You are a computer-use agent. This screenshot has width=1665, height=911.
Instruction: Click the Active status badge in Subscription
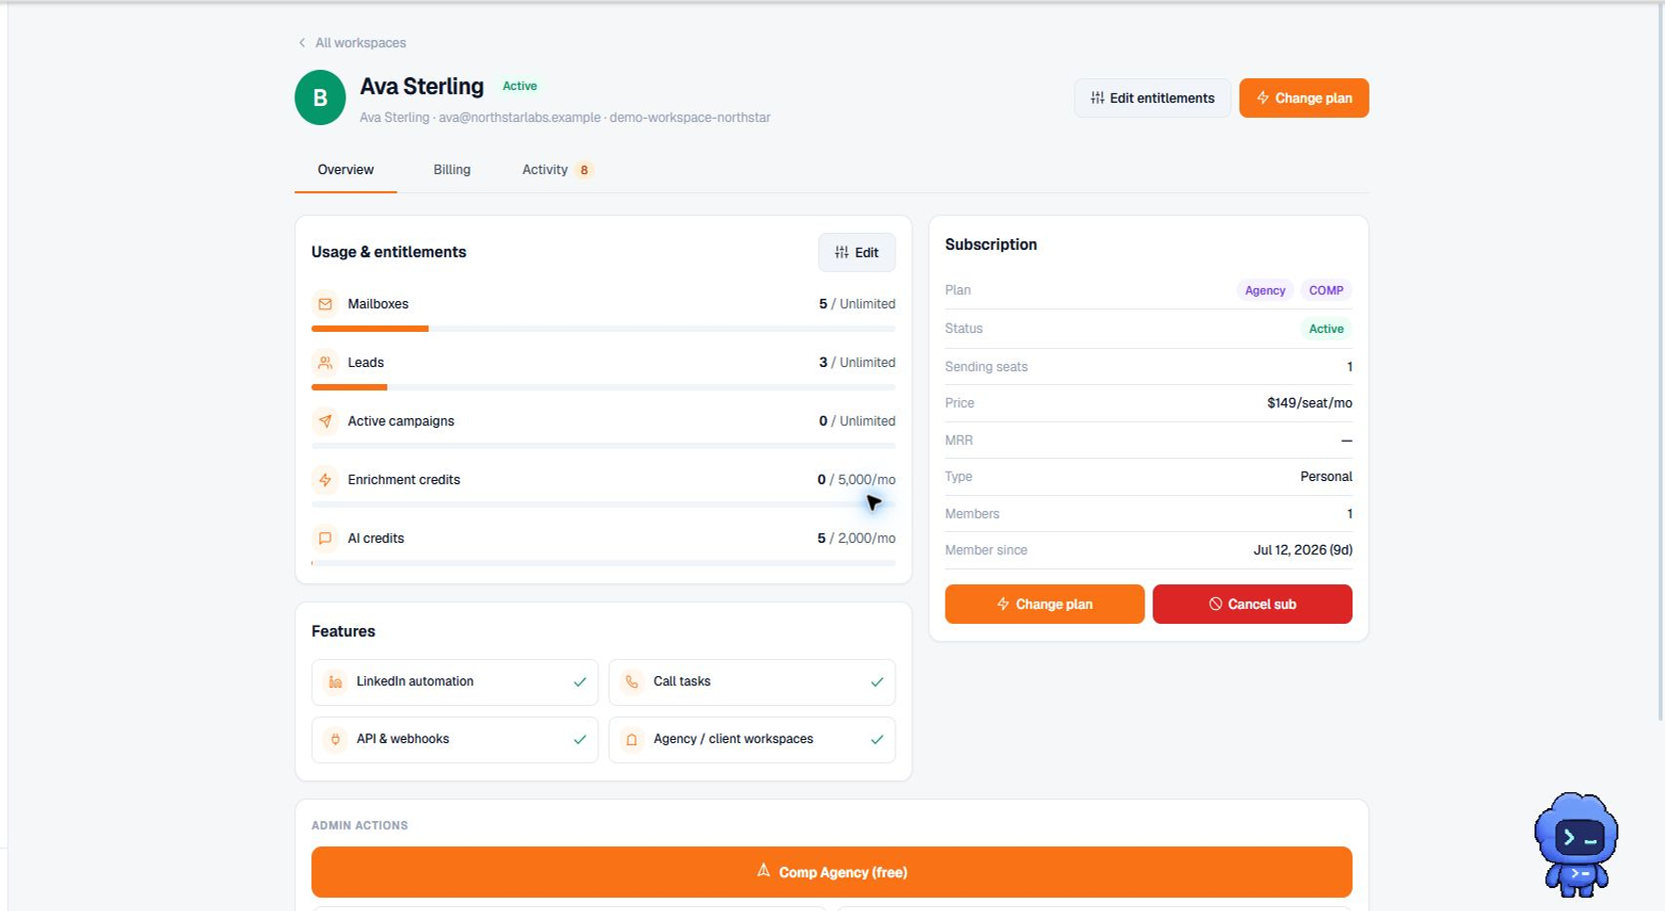[x=1326, y=329]
